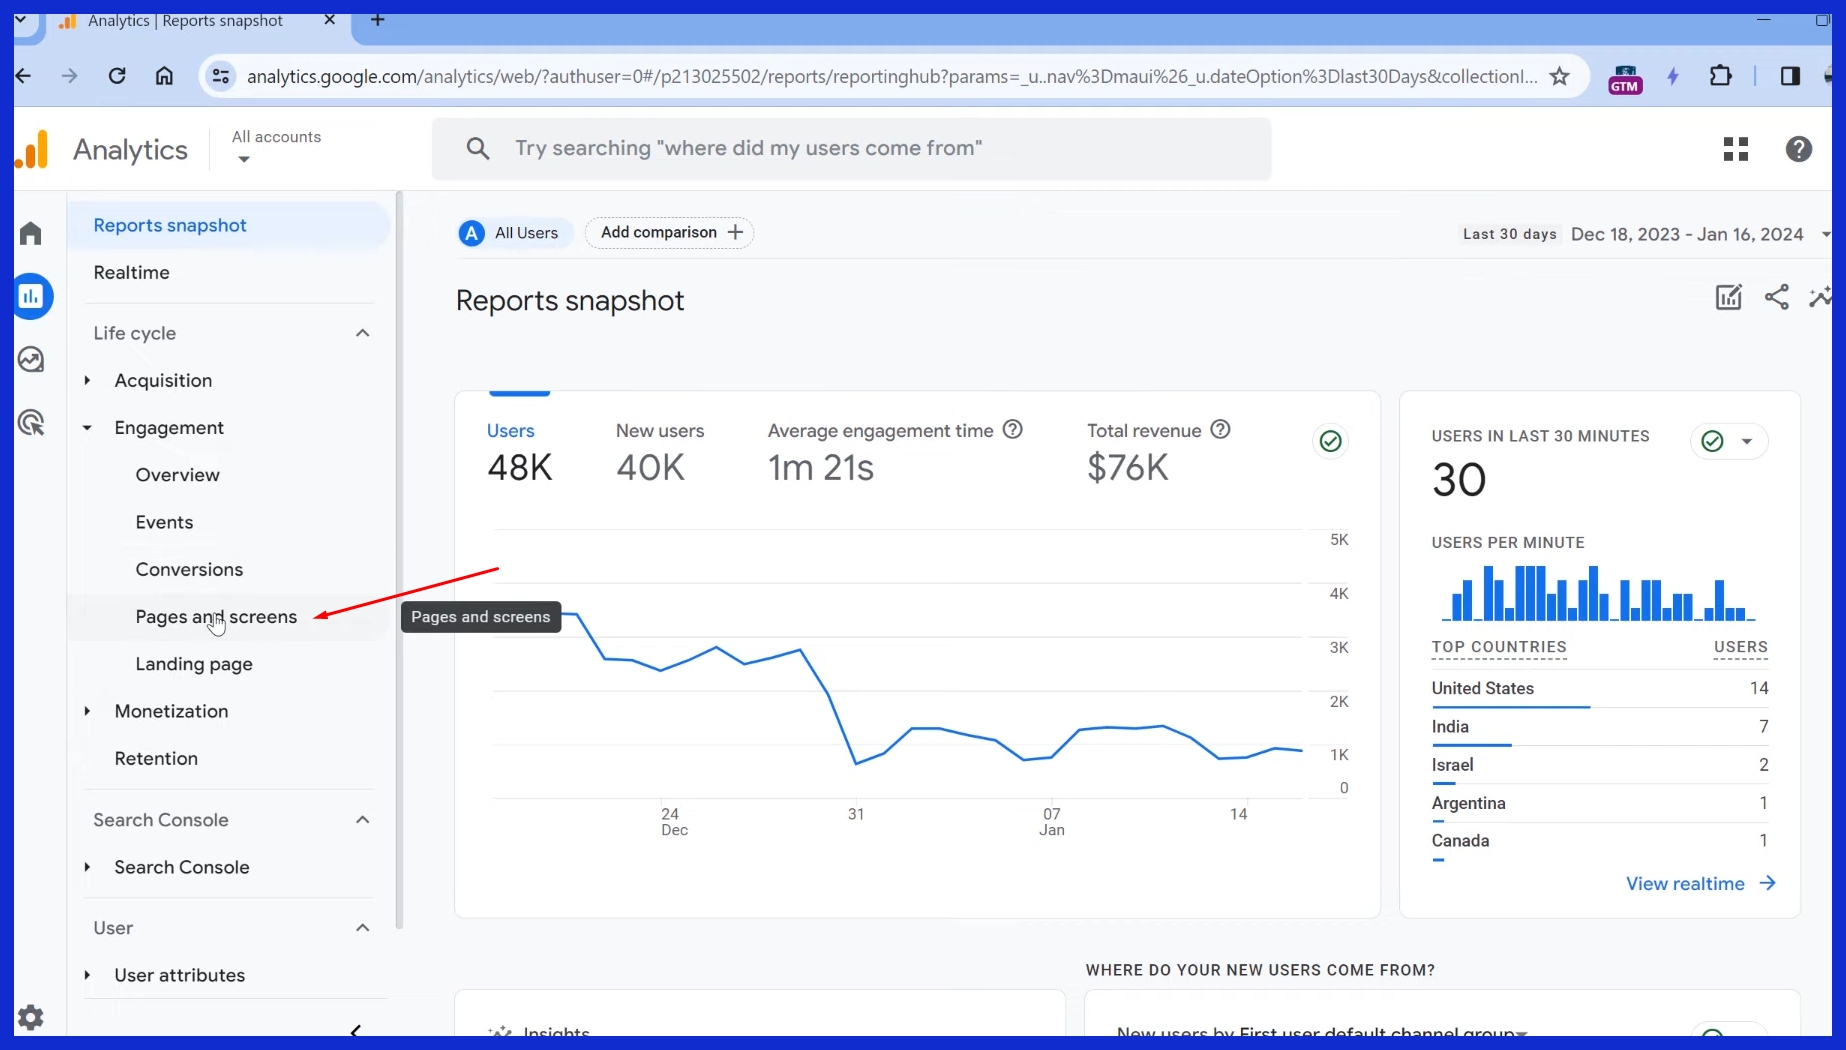1846x1050 pixels.
Task: Open the Explore icon in left rail
Action: [x=31, y=359]
